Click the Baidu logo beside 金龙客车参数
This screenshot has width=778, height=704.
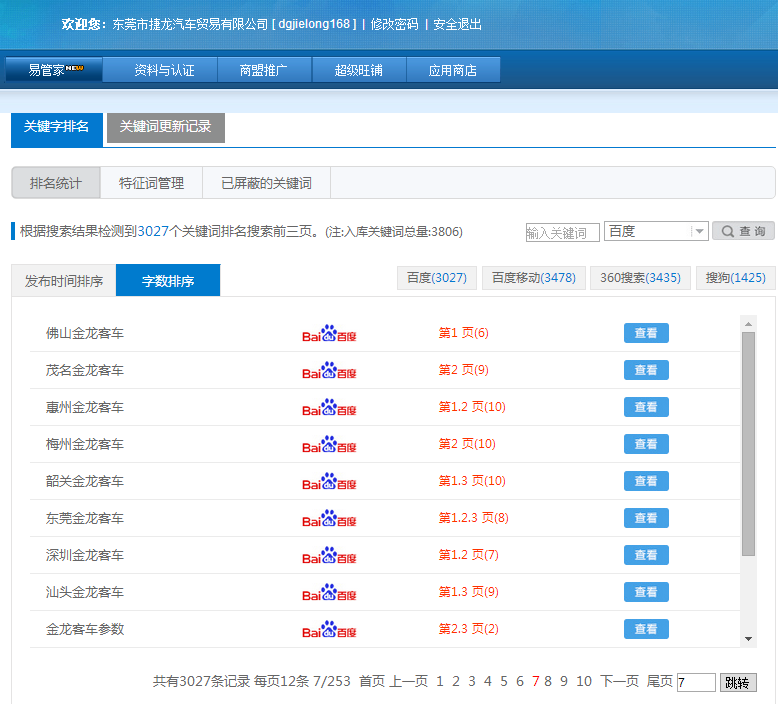click(329, 630)
